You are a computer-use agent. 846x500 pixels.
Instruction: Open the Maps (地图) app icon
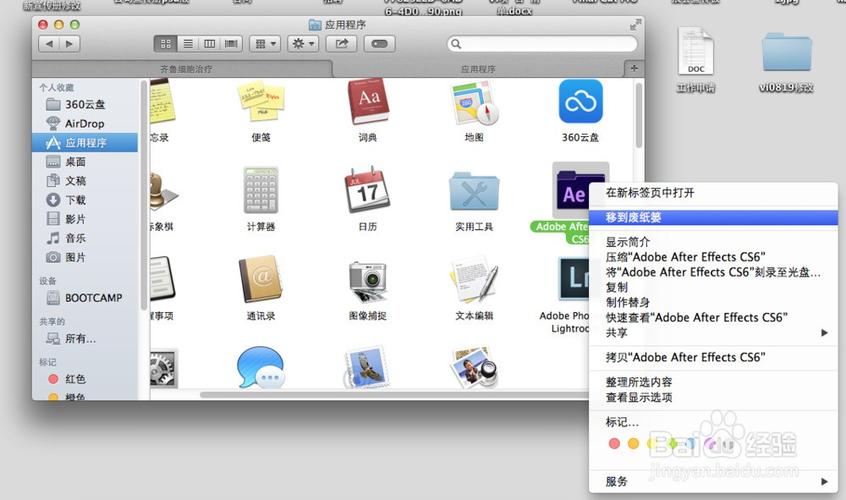click(x=474, y=102)
